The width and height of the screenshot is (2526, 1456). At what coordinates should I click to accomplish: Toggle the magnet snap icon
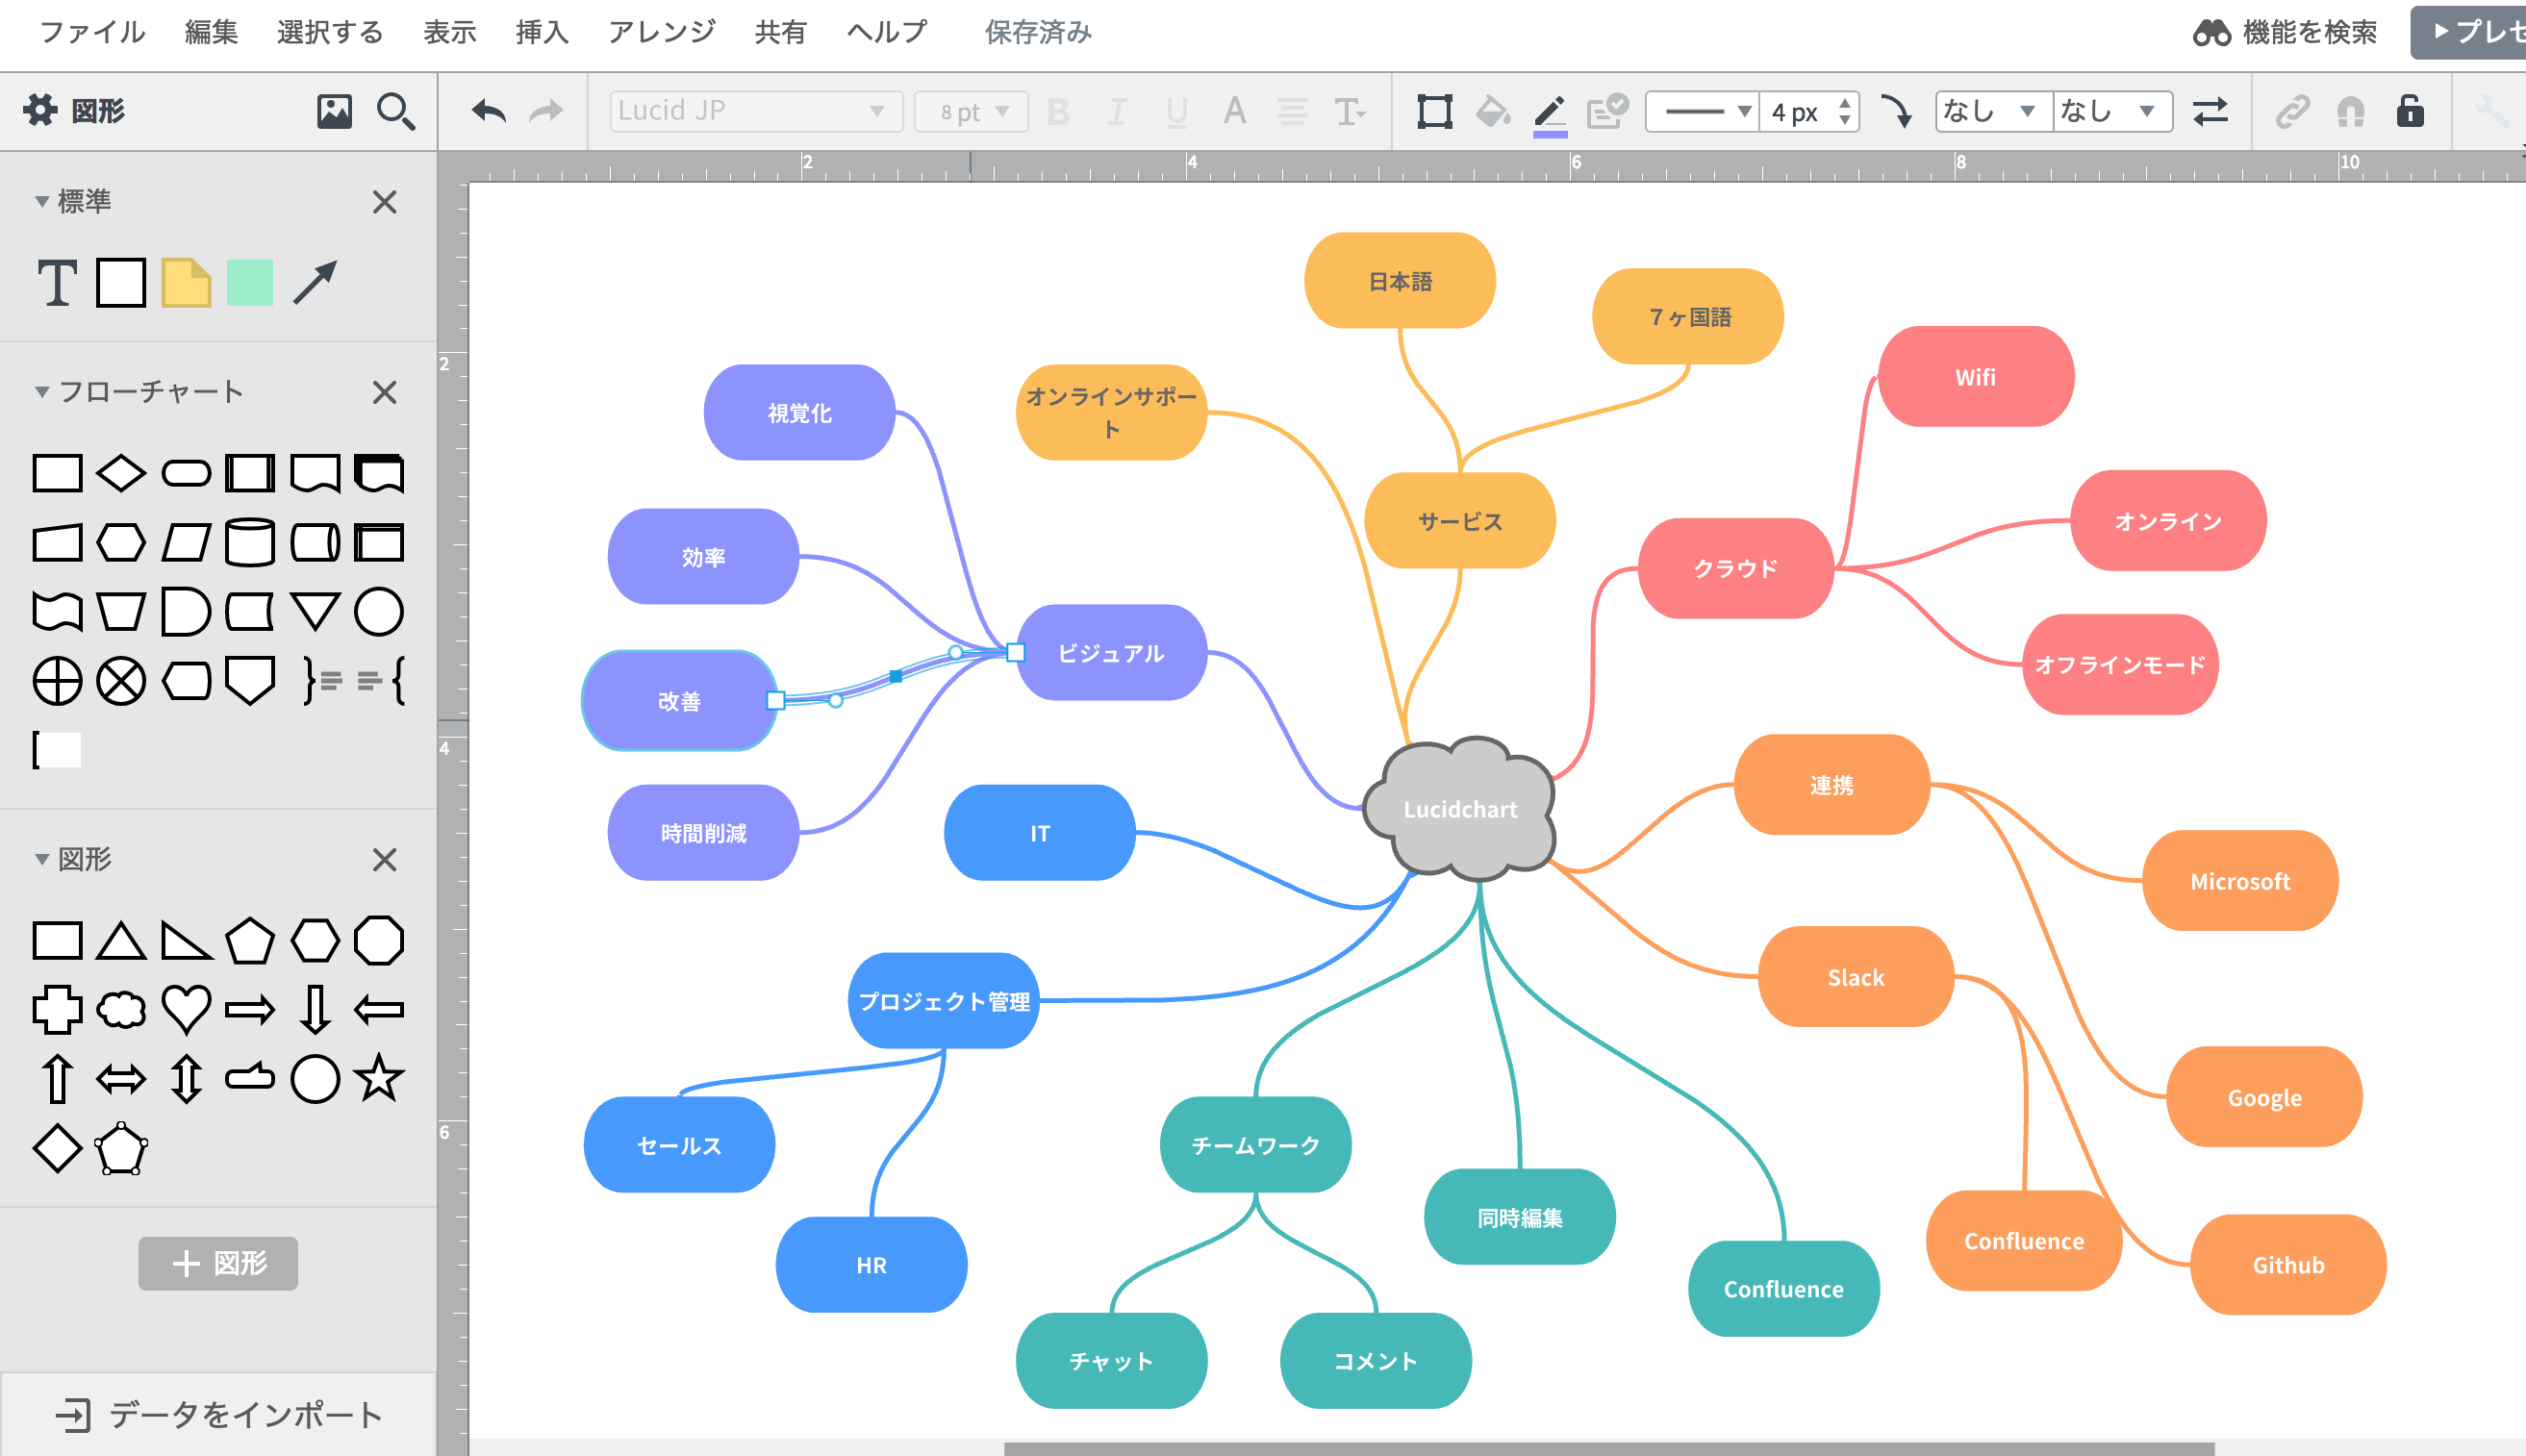(2350, 111)
